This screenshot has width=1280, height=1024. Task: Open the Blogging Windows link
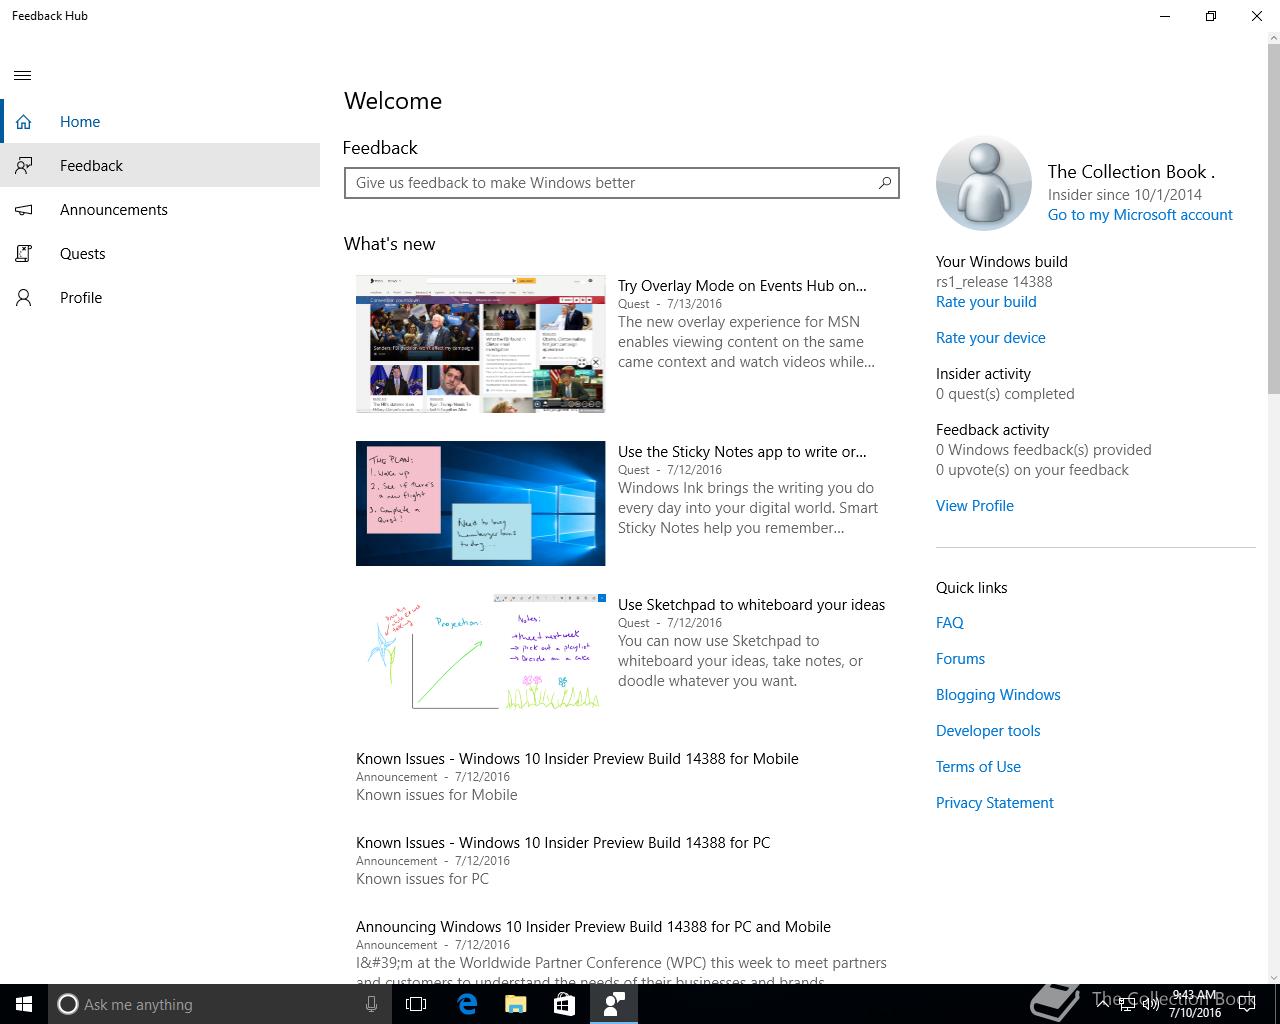[998, 695]
